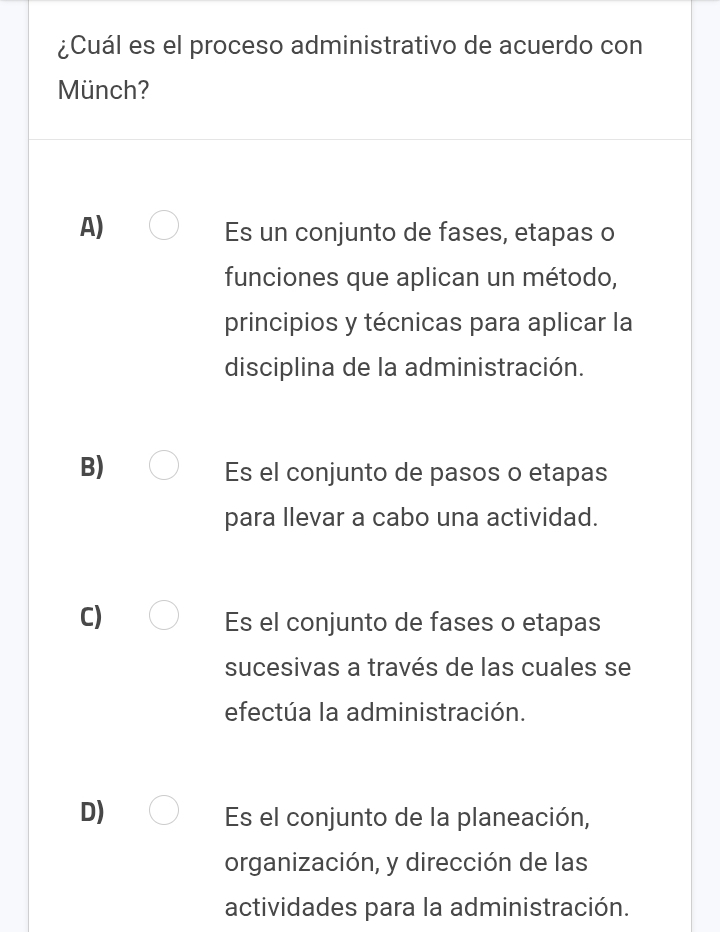Click the text "para llevar a cabo una actividad."
Image resolution: width=720 pixels, height=932 pixels.
tap(412, 518)
